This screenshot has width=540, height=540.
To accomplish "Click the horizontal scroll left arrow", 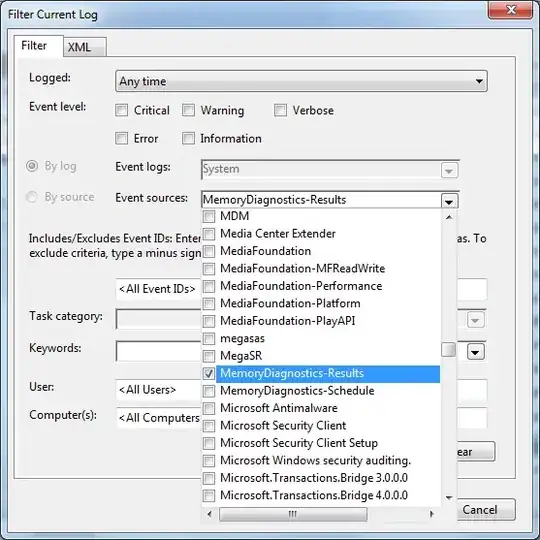I will tap(210, 514).
